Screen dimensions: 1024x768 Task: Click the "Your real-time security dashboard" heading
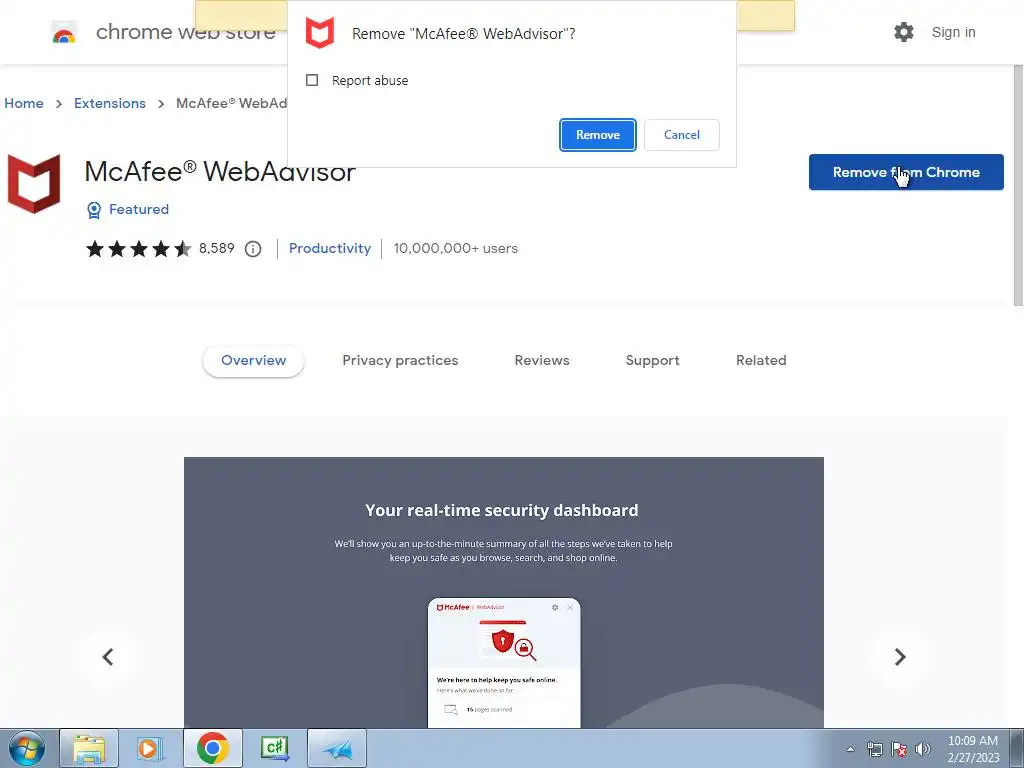tap(502, 510)
